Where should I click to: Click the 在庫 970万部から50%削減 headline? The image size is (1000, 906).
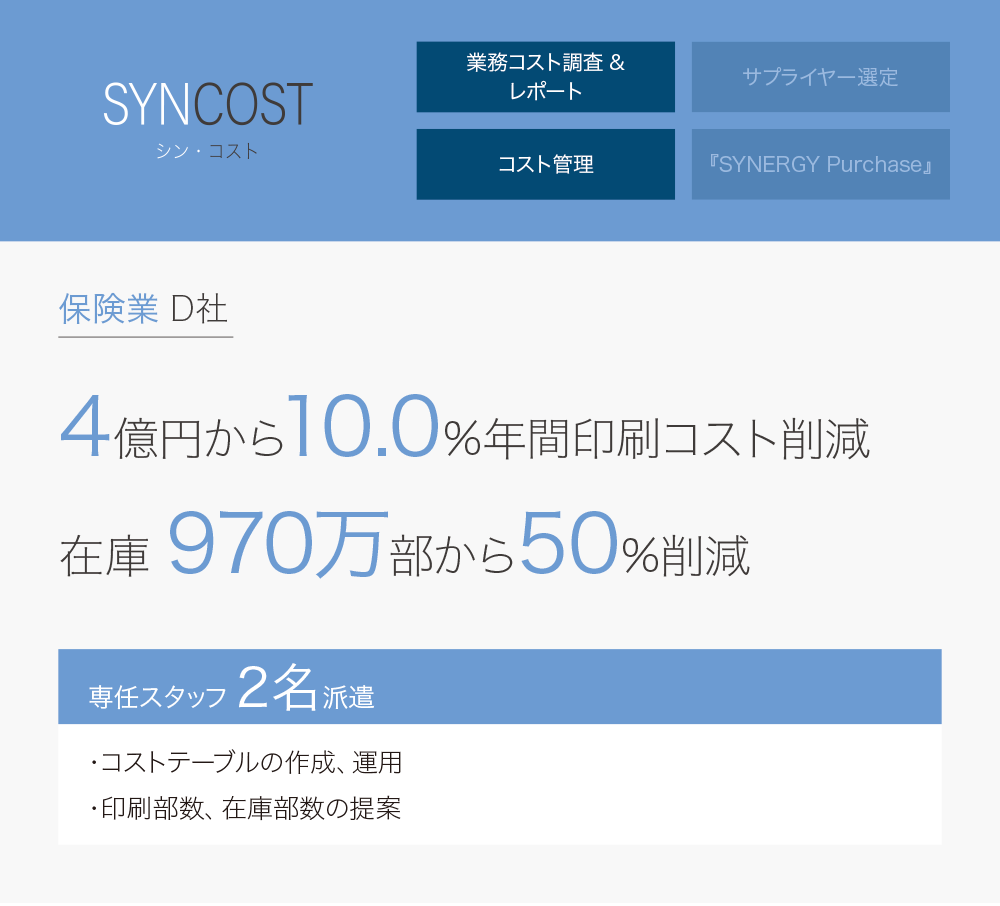(405, 545)
